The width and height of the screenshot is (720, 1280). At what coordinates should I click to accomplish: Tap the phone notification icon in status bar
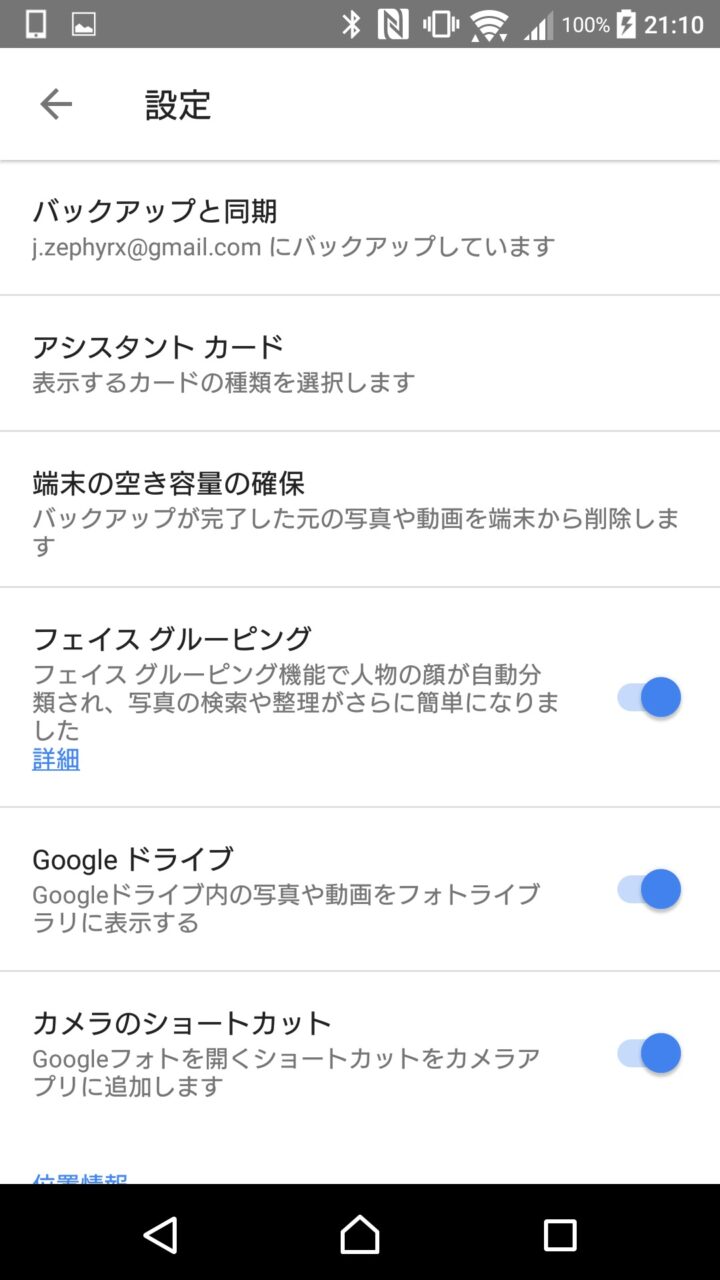(36, 24)
